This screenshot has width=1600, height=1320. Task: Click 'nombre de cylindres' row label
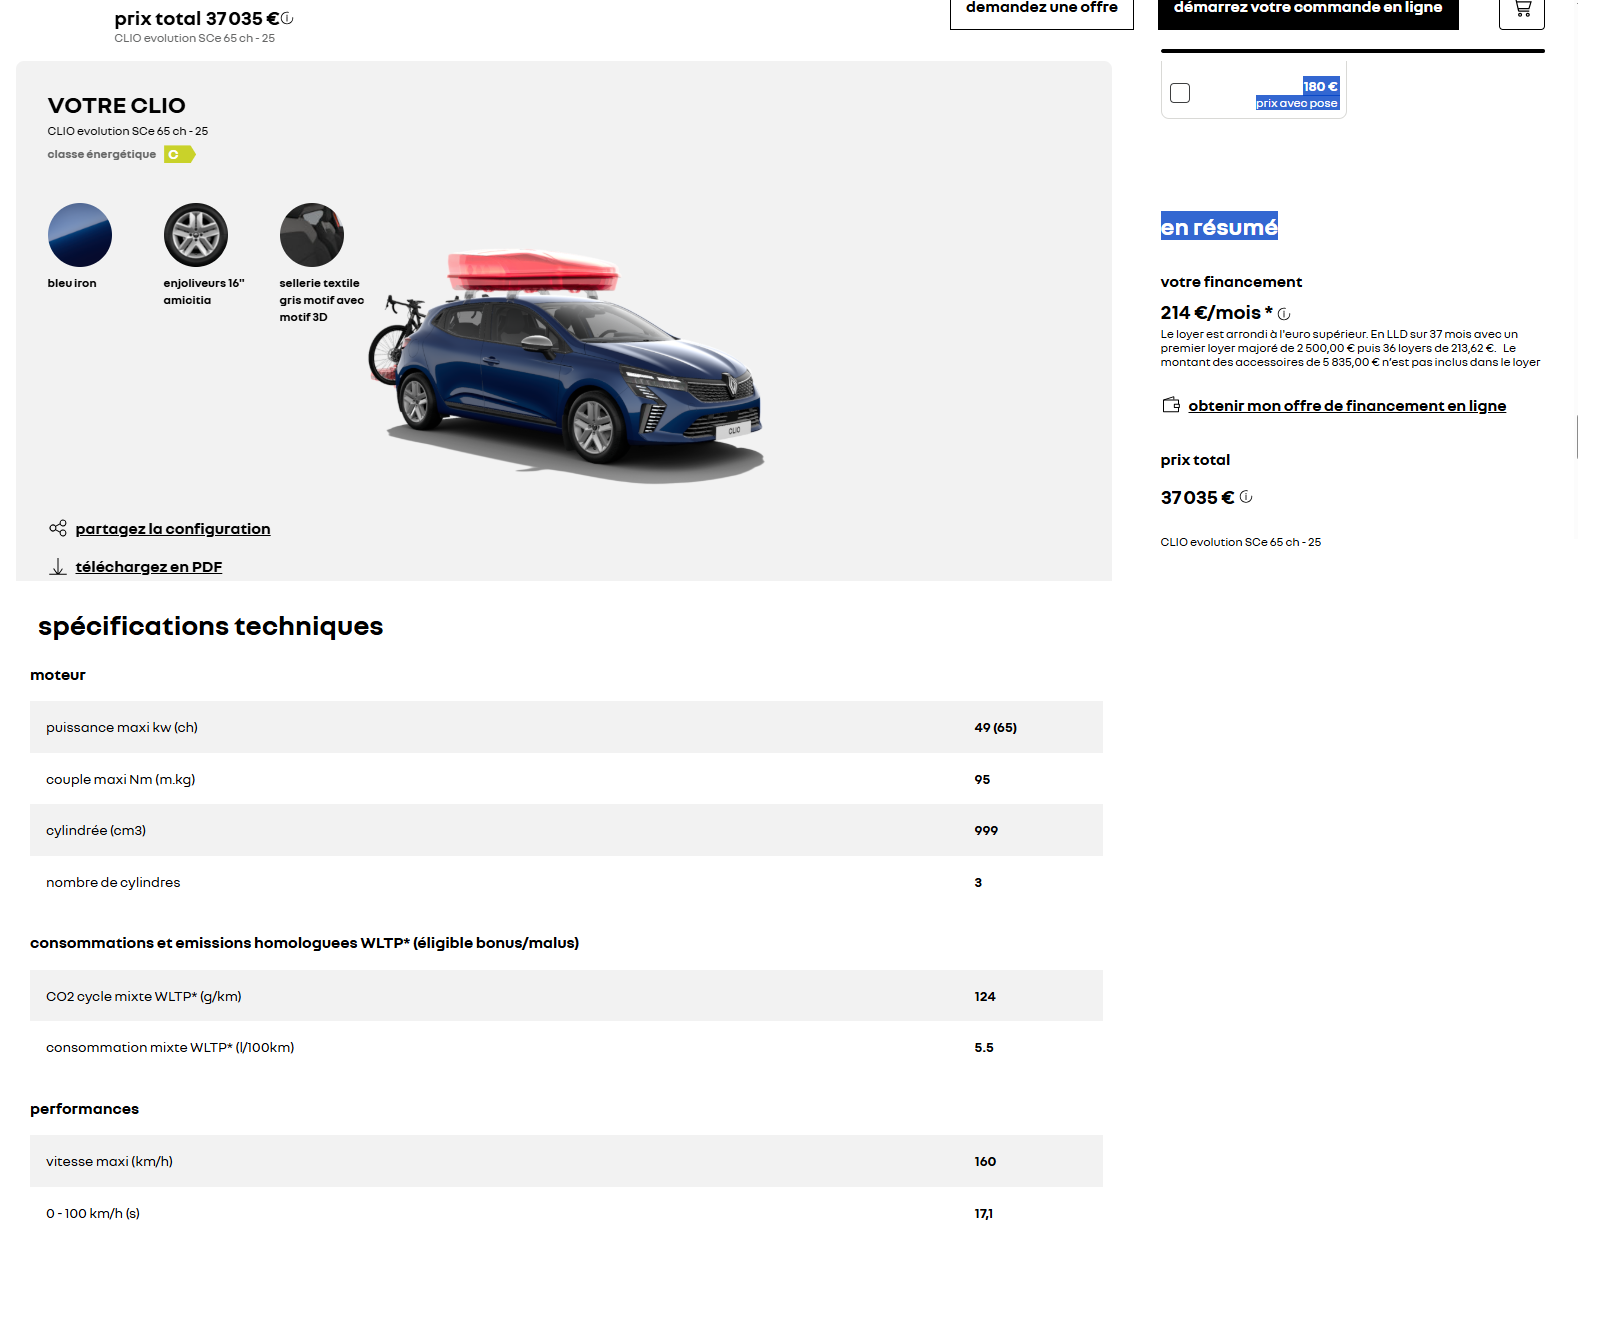point(113,882)
